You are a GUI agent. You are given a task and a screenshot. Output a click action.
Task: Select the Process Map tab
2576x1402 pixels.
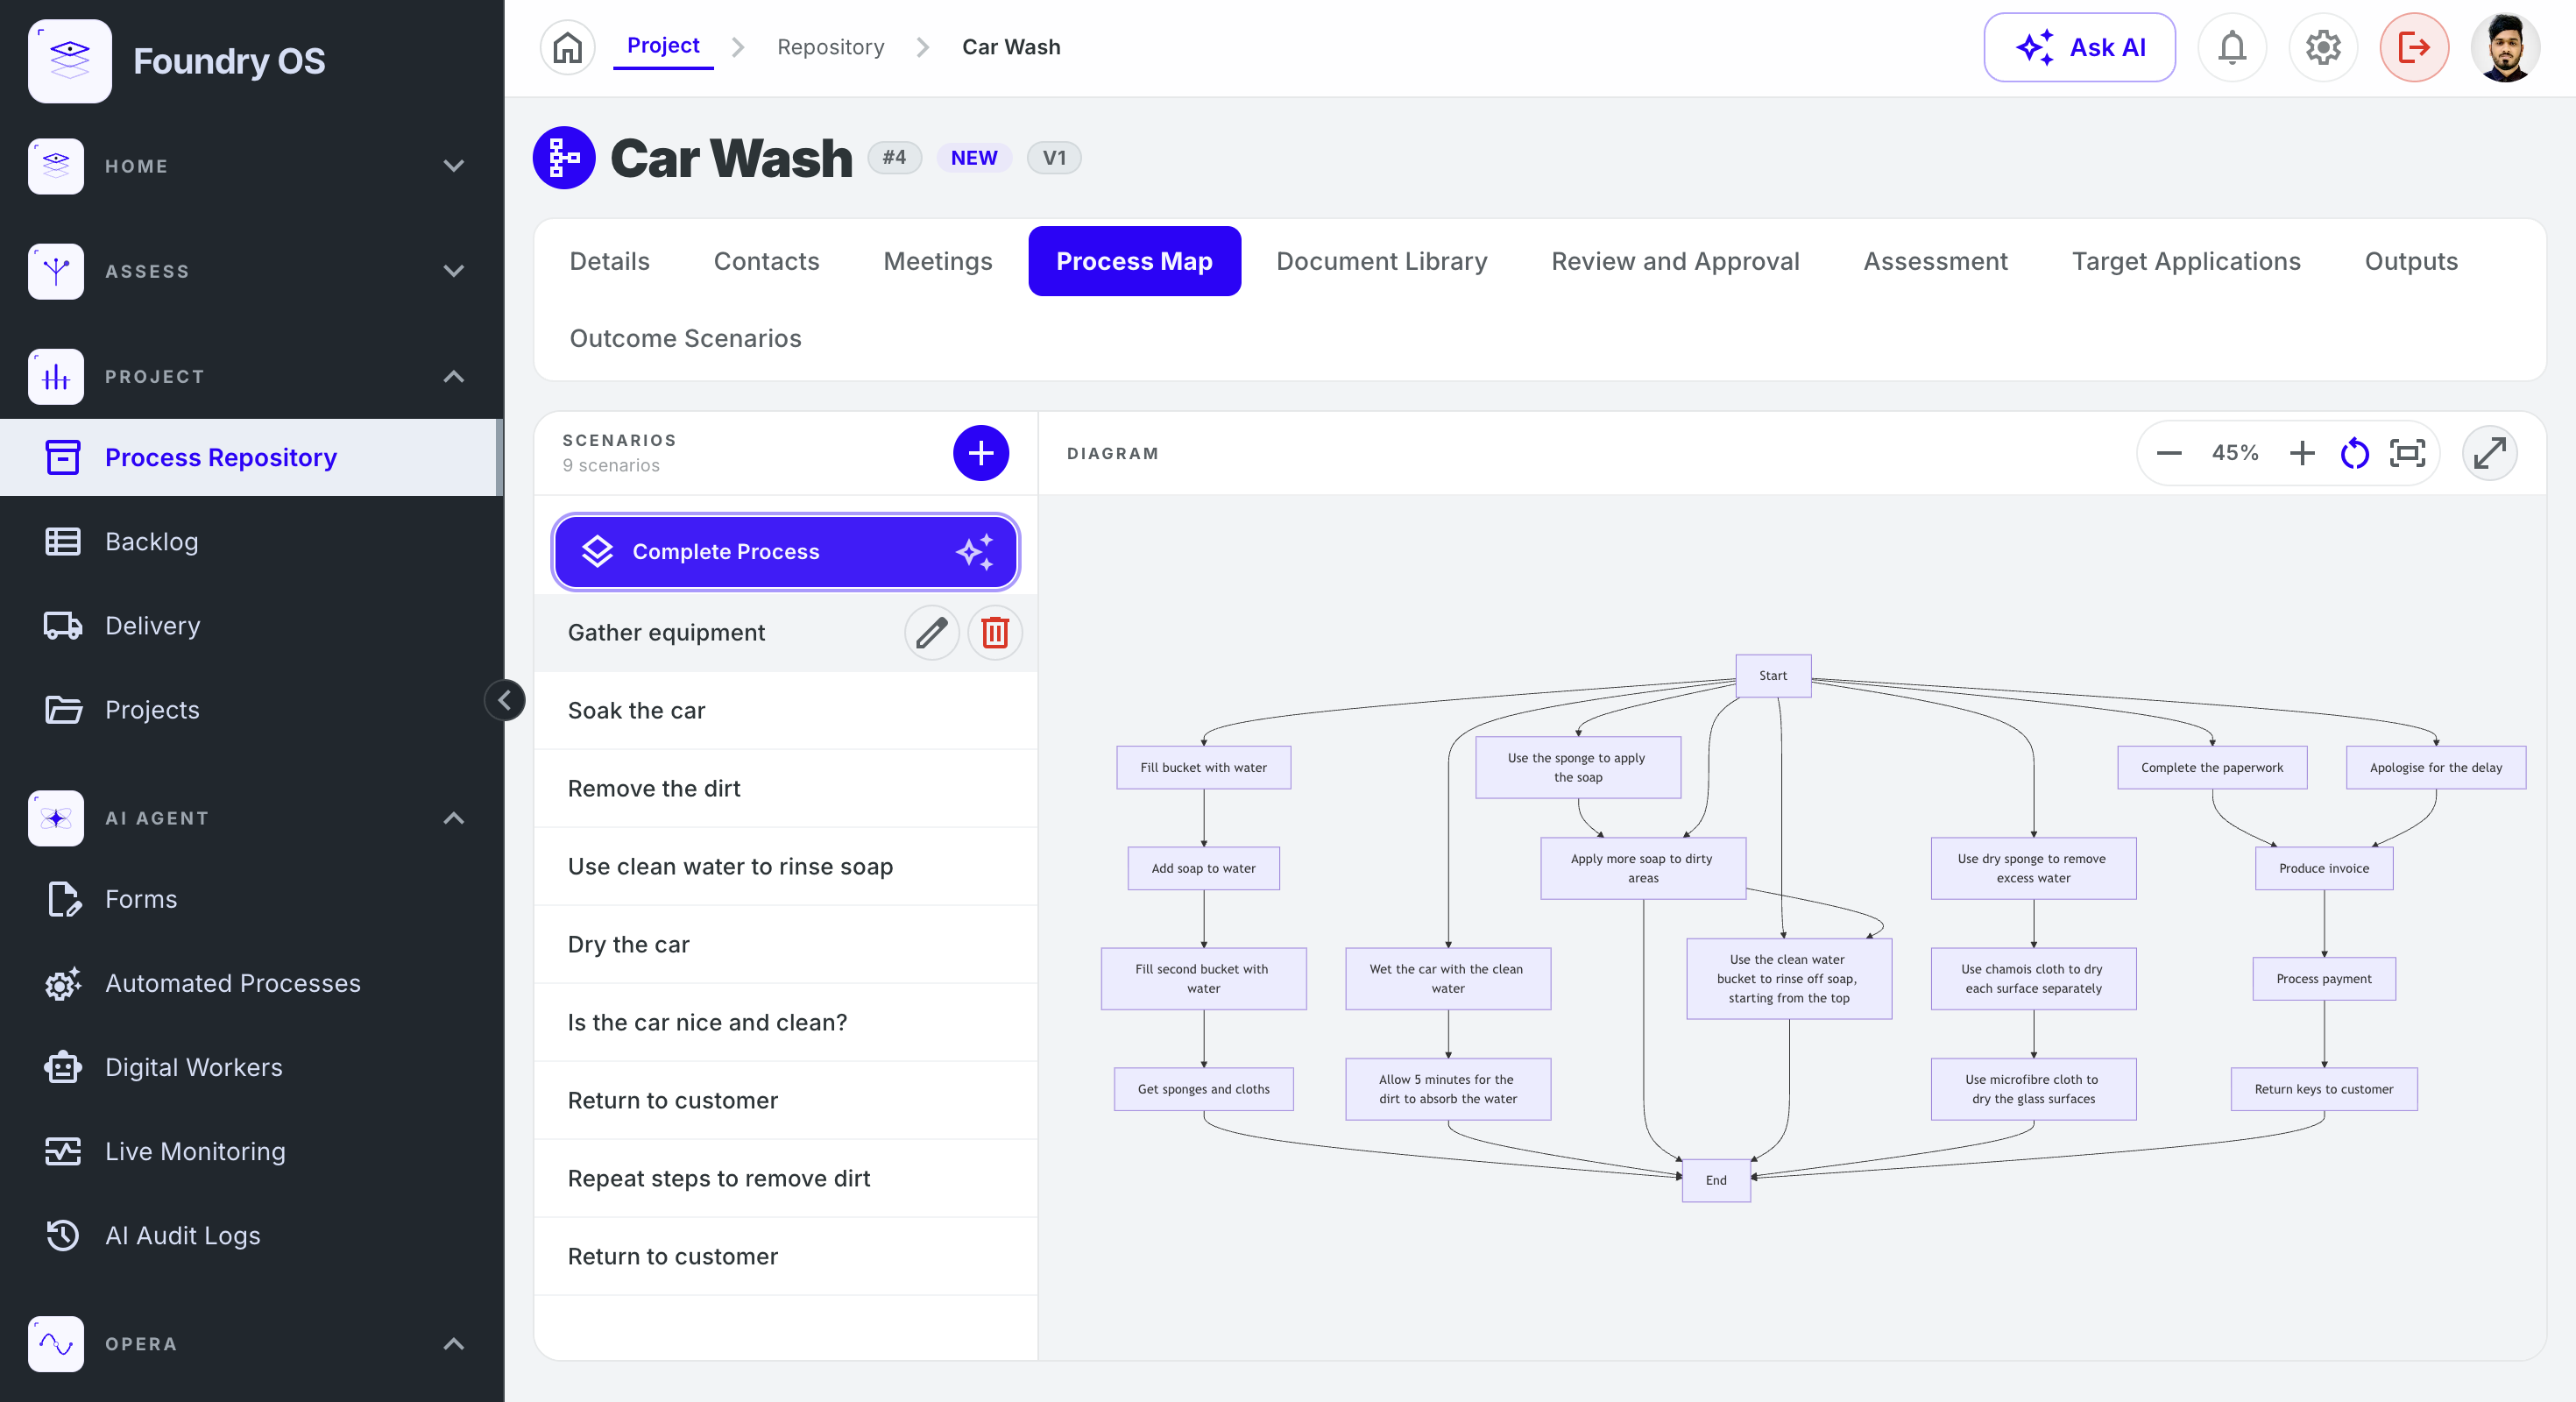[x=1134, y=261]
